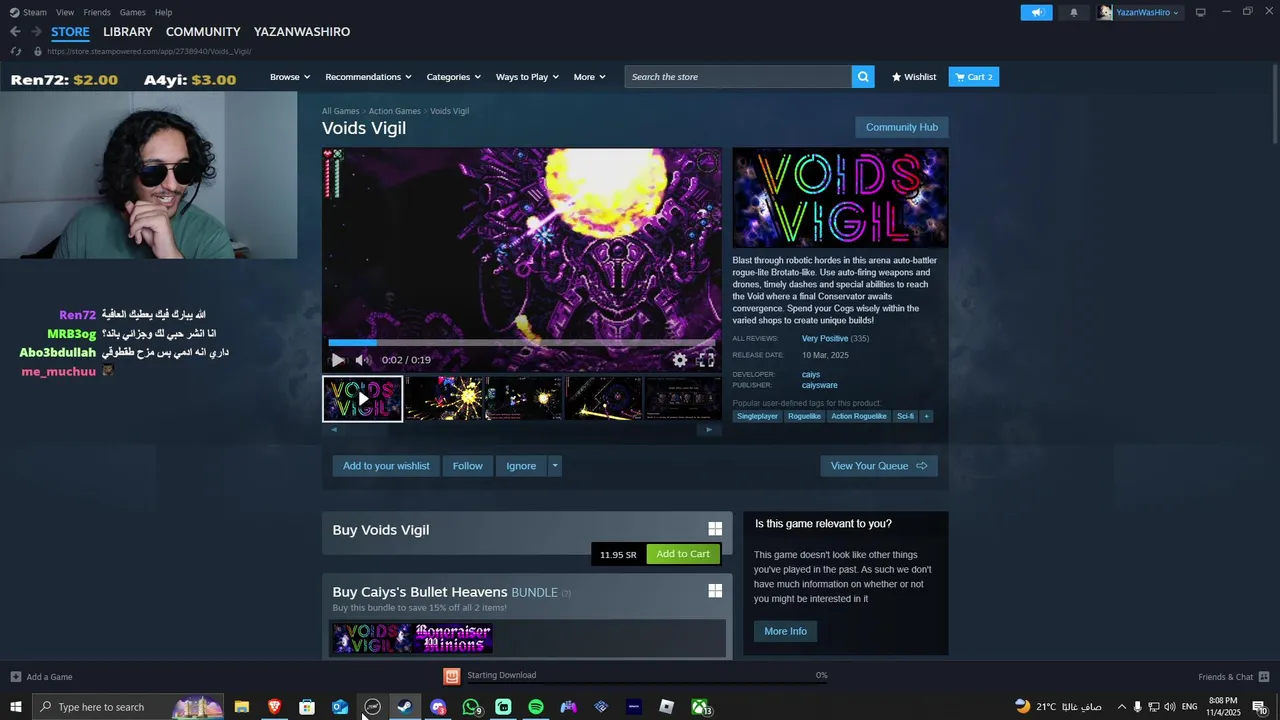Open Roblox from the taskbar
The width and height of the screenshot is (1280, 720).
667,707
